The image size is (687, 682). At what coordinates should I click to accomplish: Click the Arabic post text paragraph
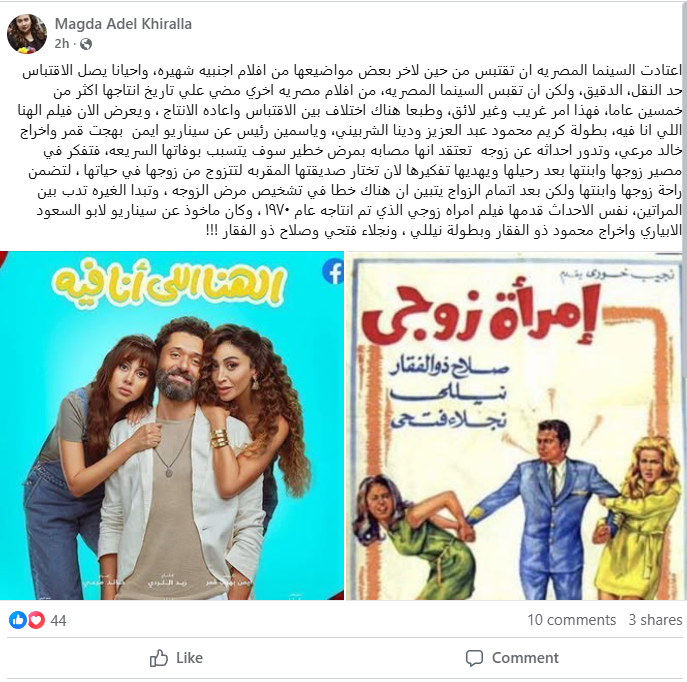[x=351, y=151]
